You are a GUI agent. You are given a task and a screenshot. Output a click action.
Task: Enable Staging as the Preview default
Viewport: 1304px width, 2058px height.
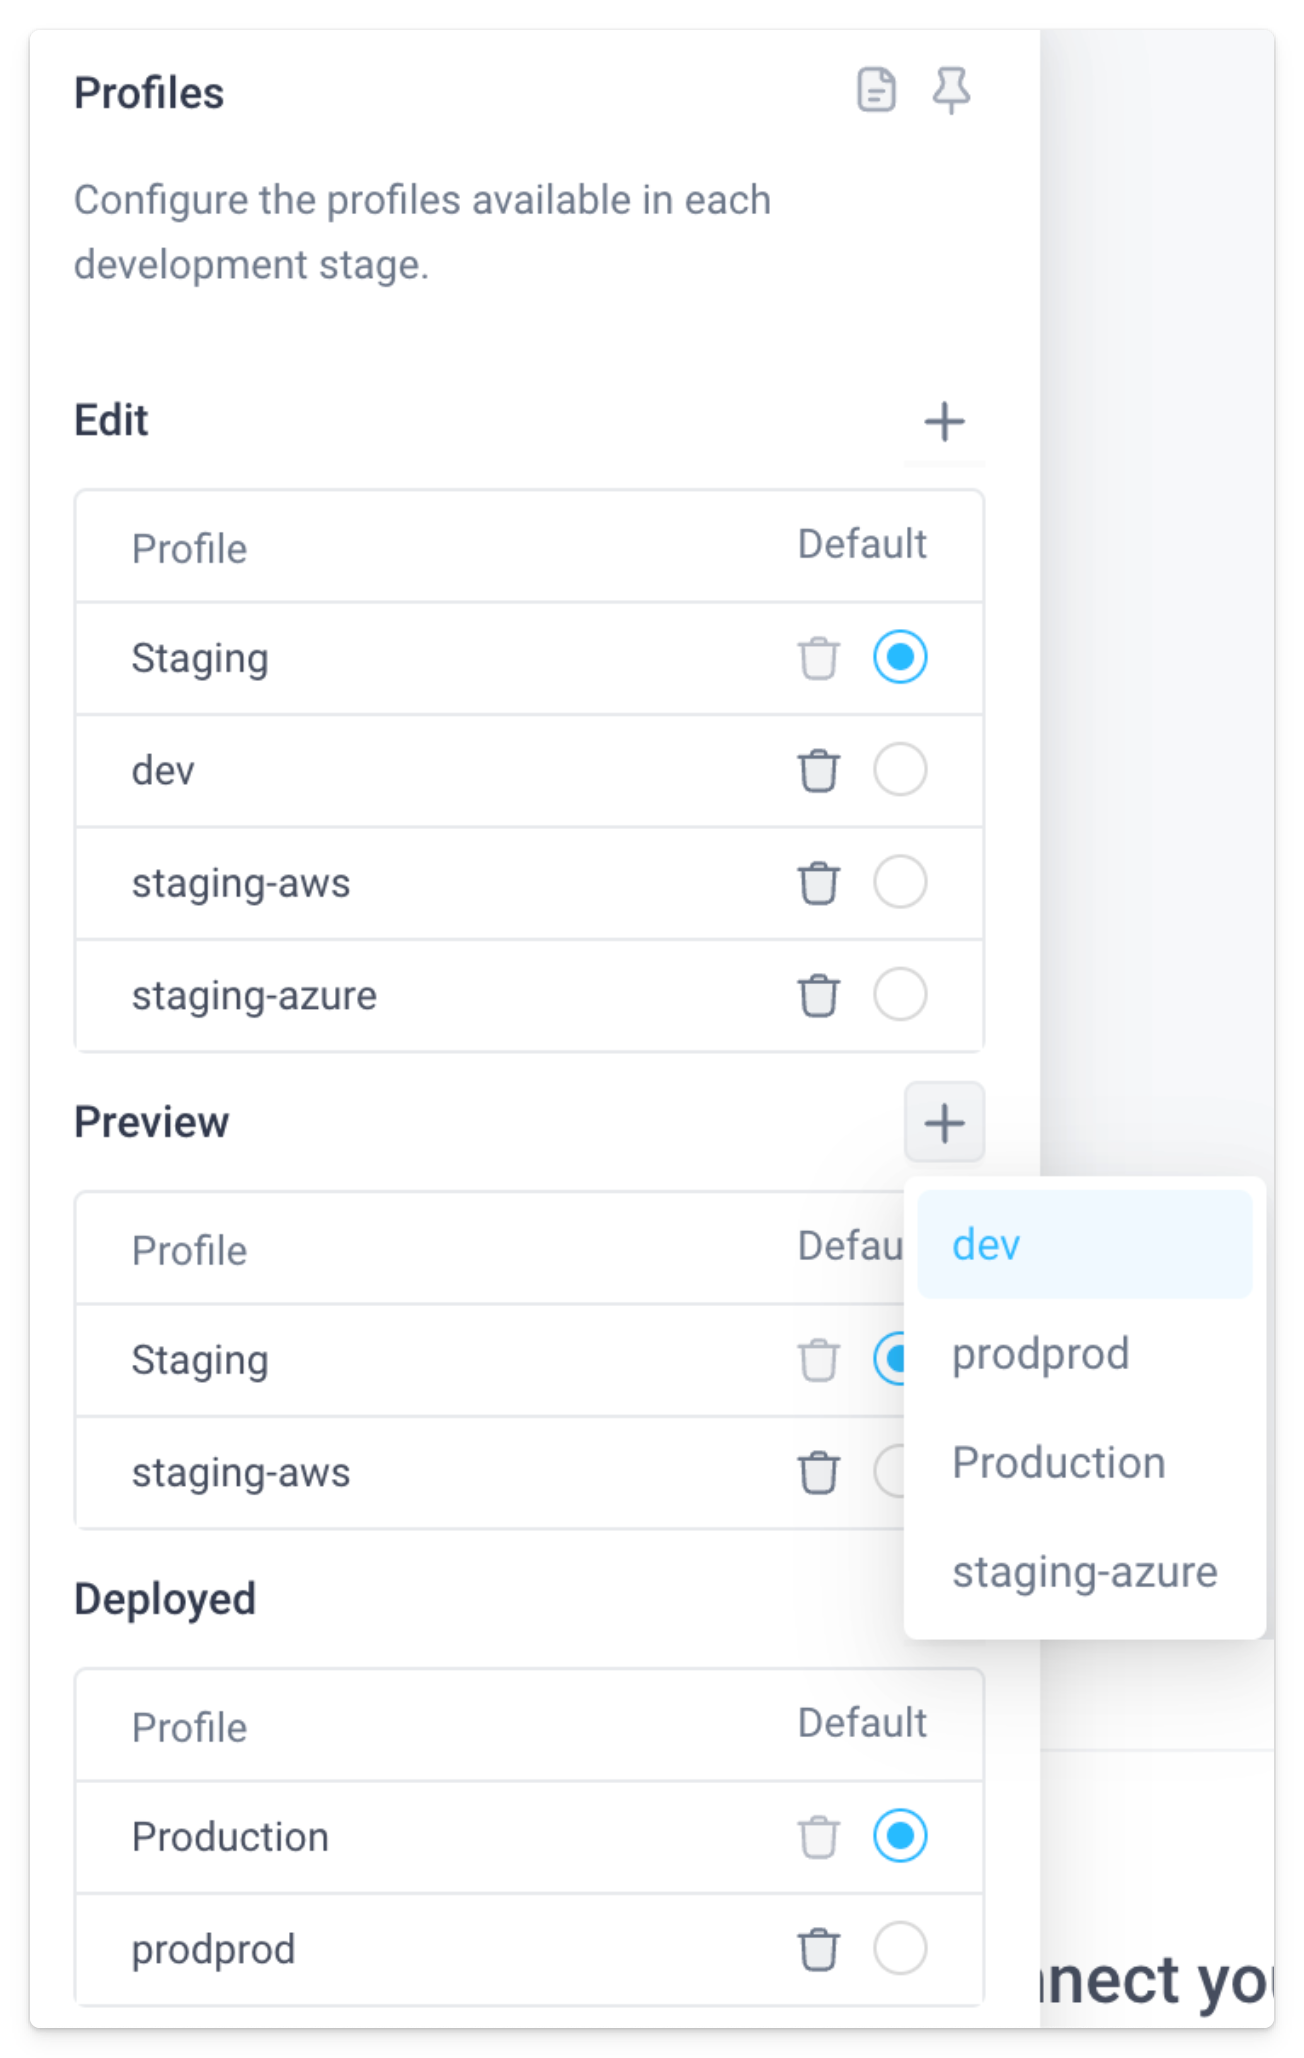900,1360
